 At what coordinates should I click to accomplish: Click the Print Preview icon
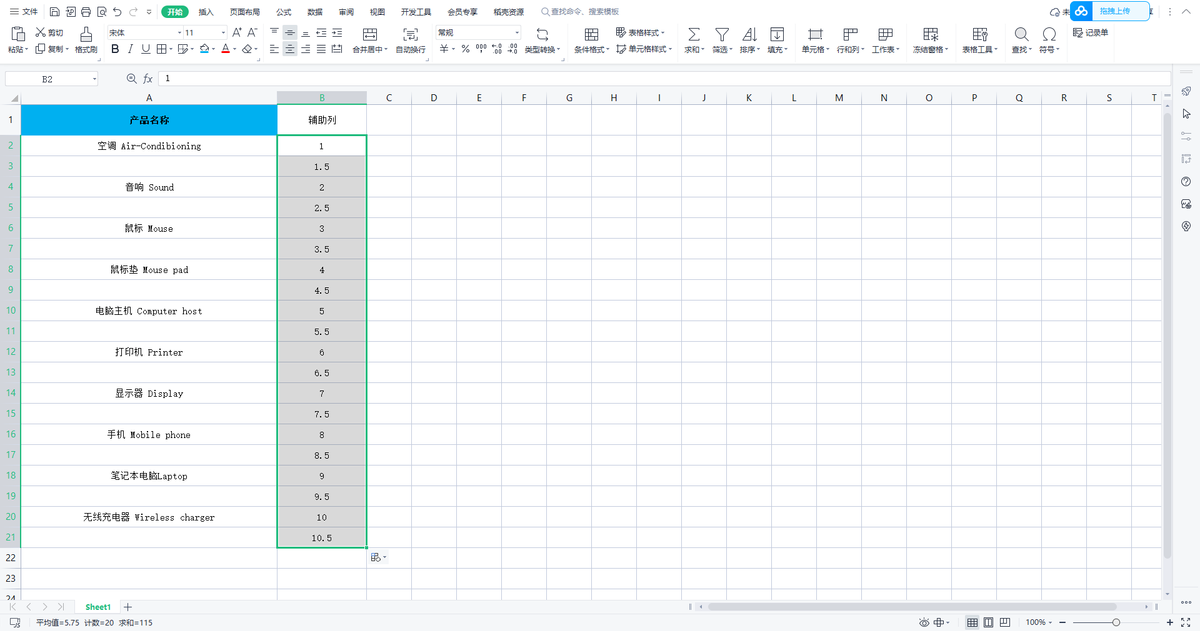(102, 12)
